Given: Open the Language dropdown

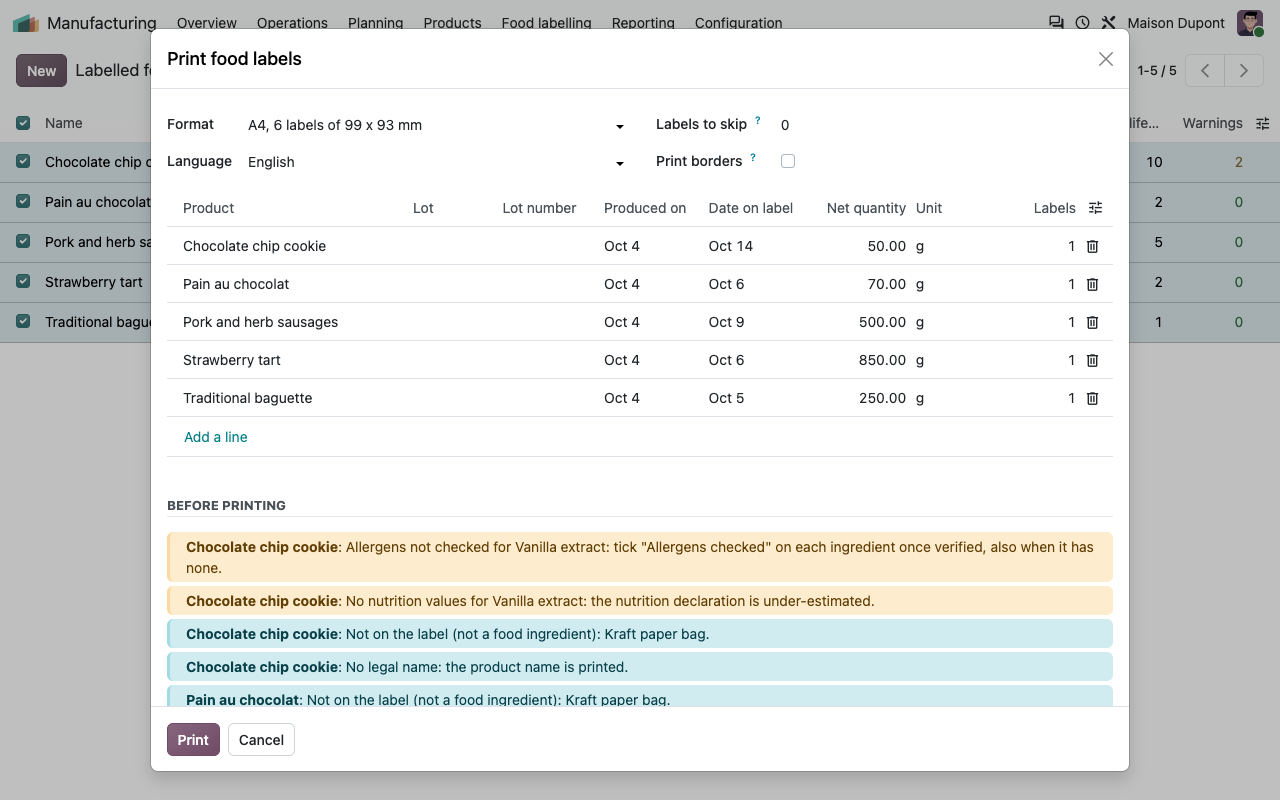Looking at the screenshot, I should point(436,162).
